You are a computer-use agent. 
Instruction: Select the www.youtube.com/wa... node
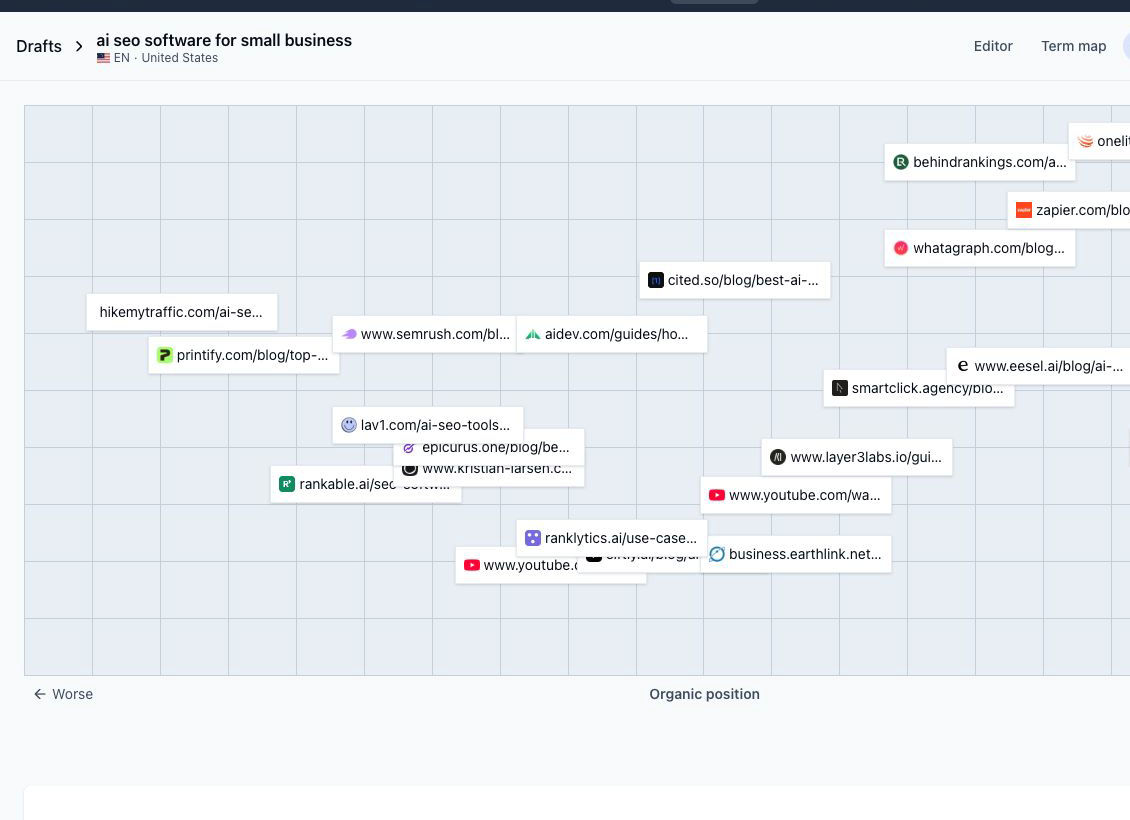click(x=796, y=495)
